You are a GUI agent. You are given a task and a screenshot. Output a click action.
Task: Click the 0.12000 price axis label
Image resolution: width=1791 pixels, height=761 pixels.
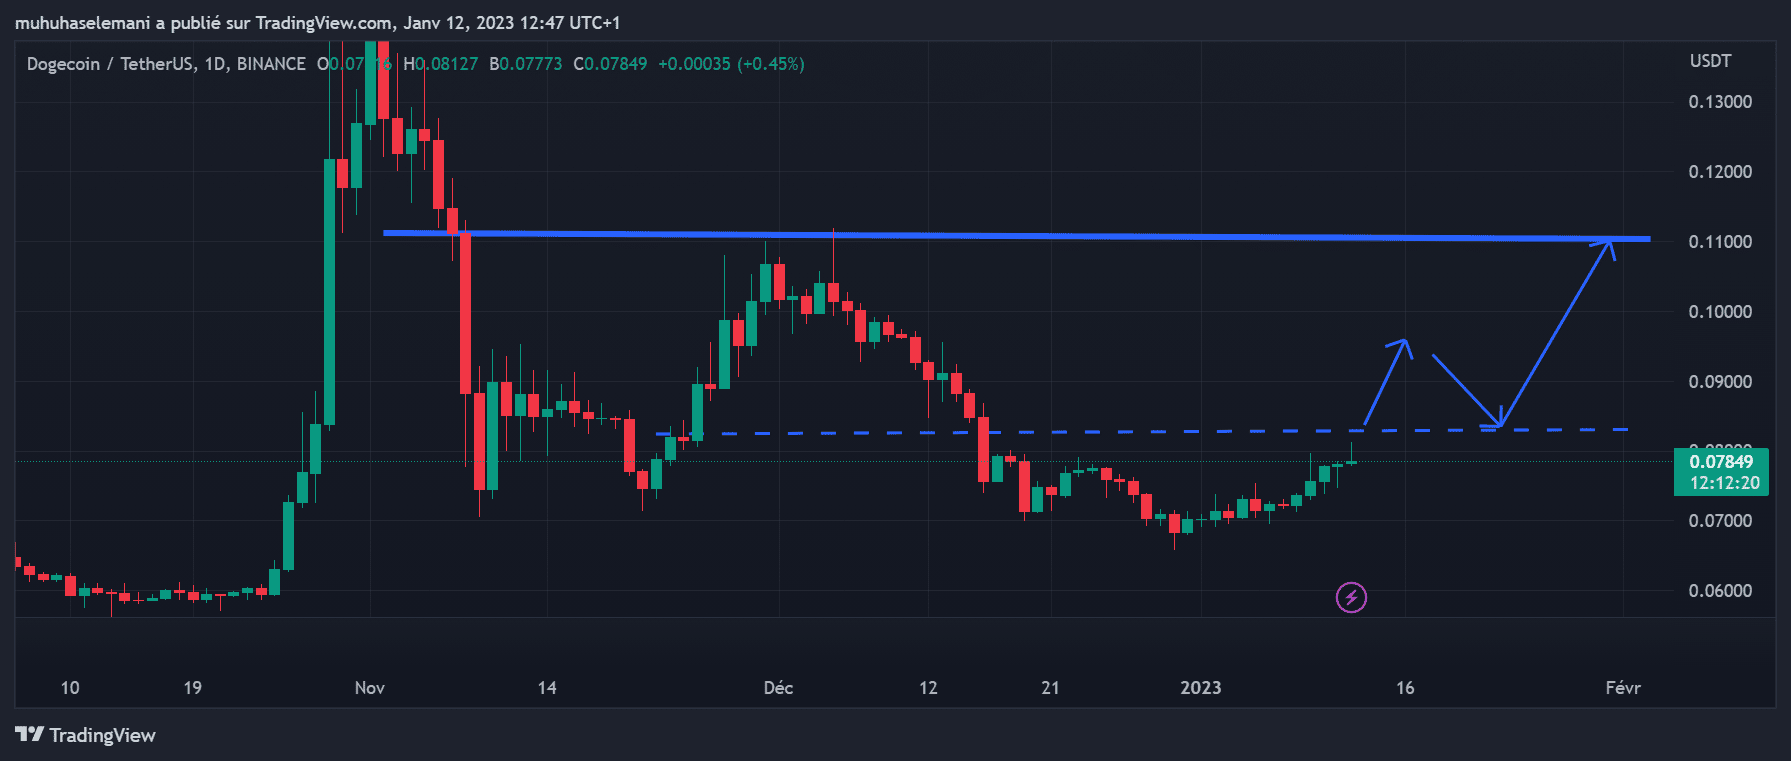tap(1720, 172)
